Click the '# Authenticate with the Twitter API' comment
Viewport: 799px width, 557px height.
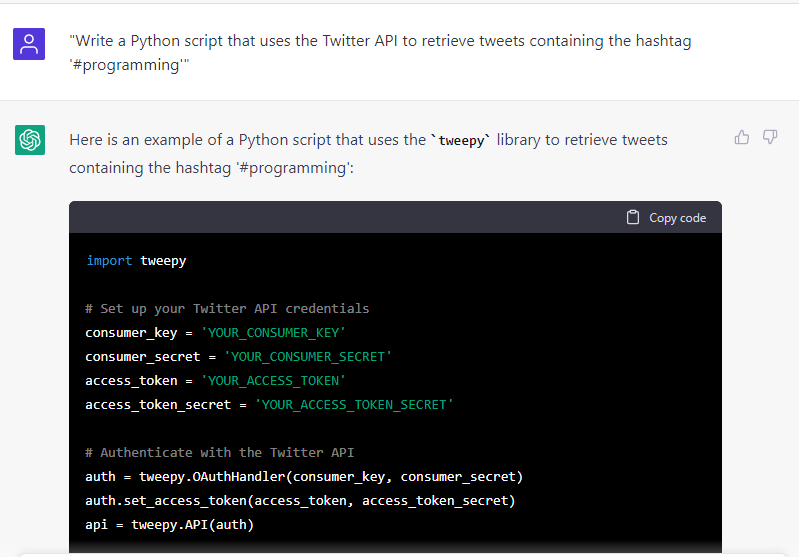pos(220,453)
